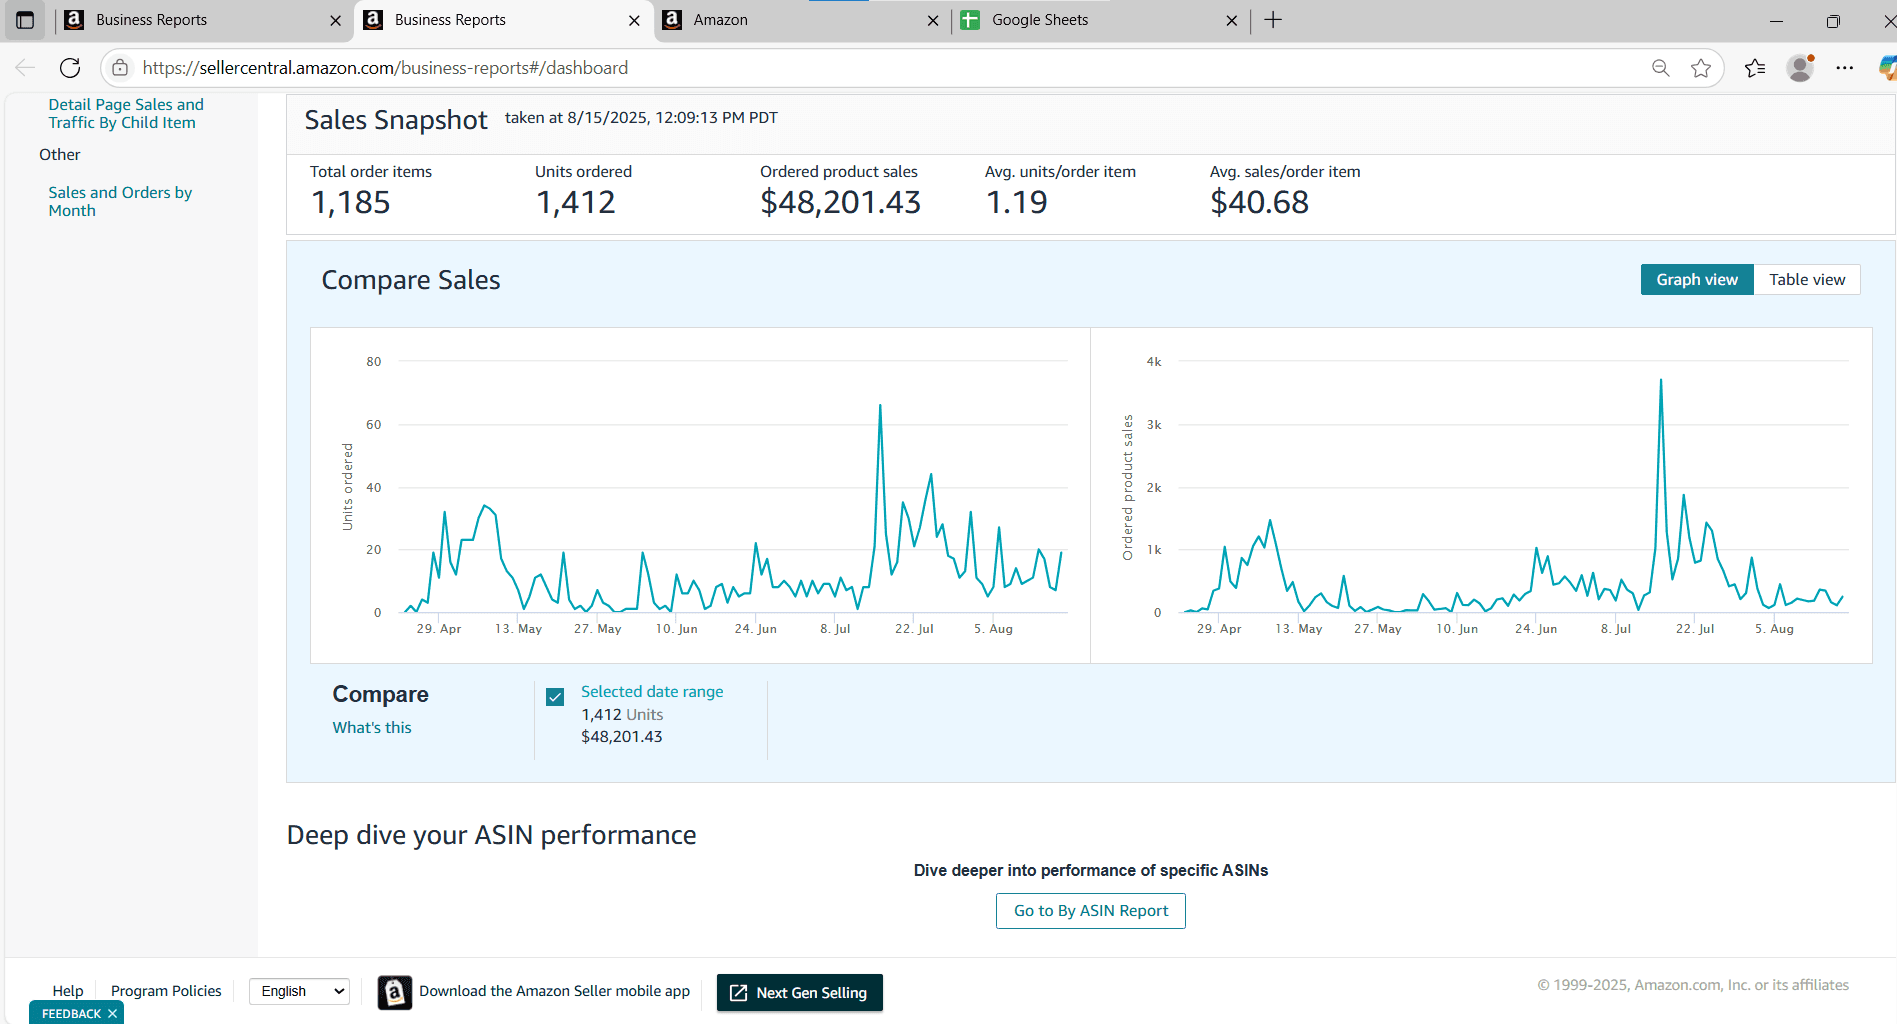
Task: Click the 1,185 total order items value
Action: coord(351,203)
